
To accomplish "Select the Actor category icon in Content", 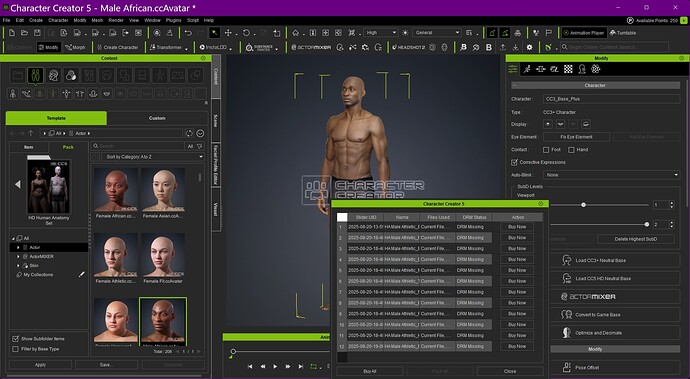I will (x=35, y=75).
